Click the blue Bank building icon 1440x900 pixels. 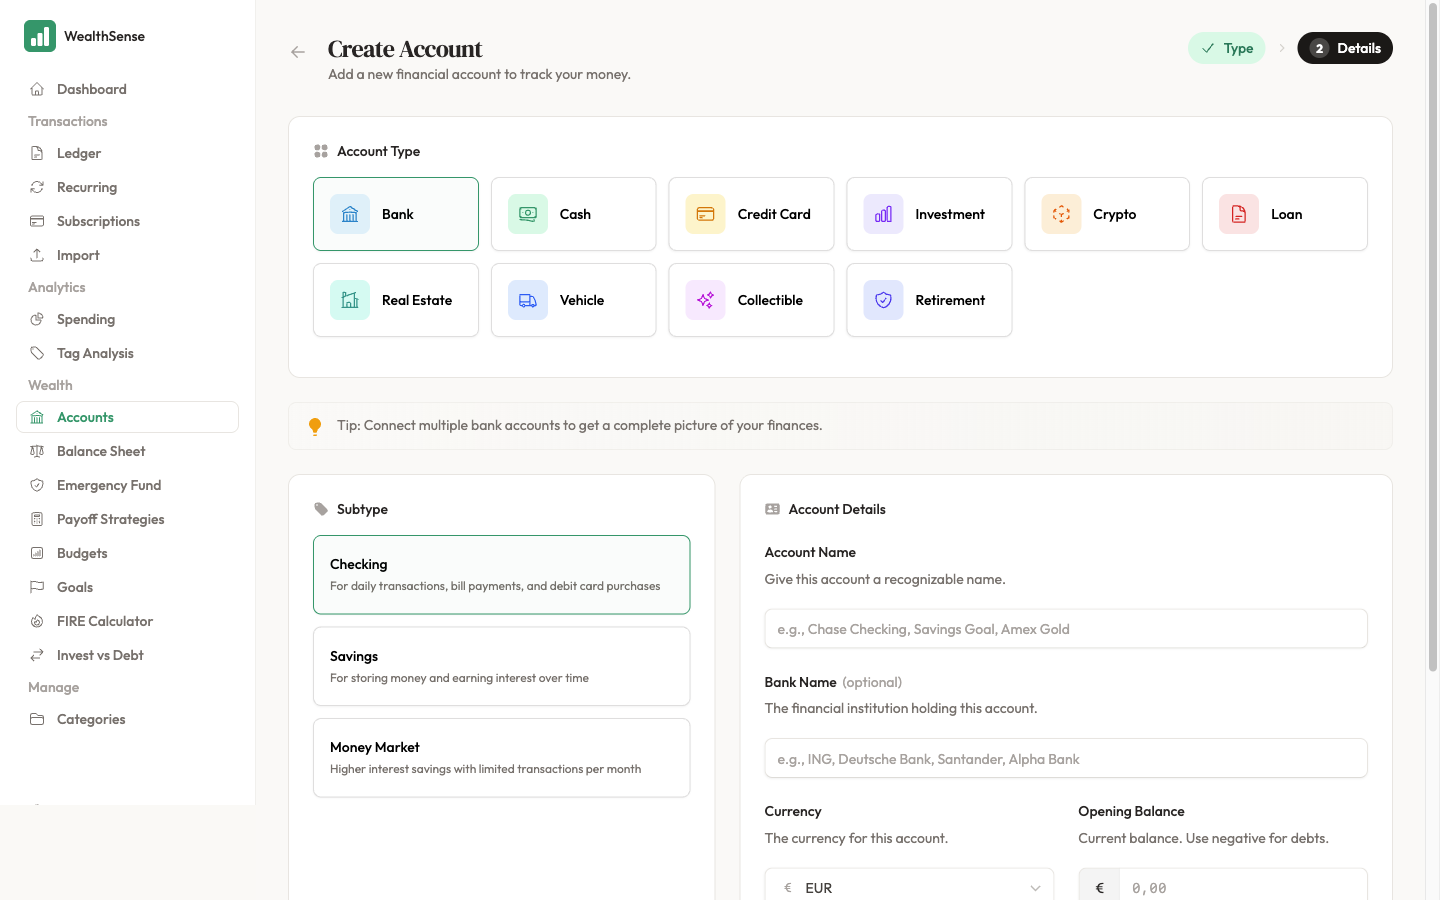pos(350,214)
